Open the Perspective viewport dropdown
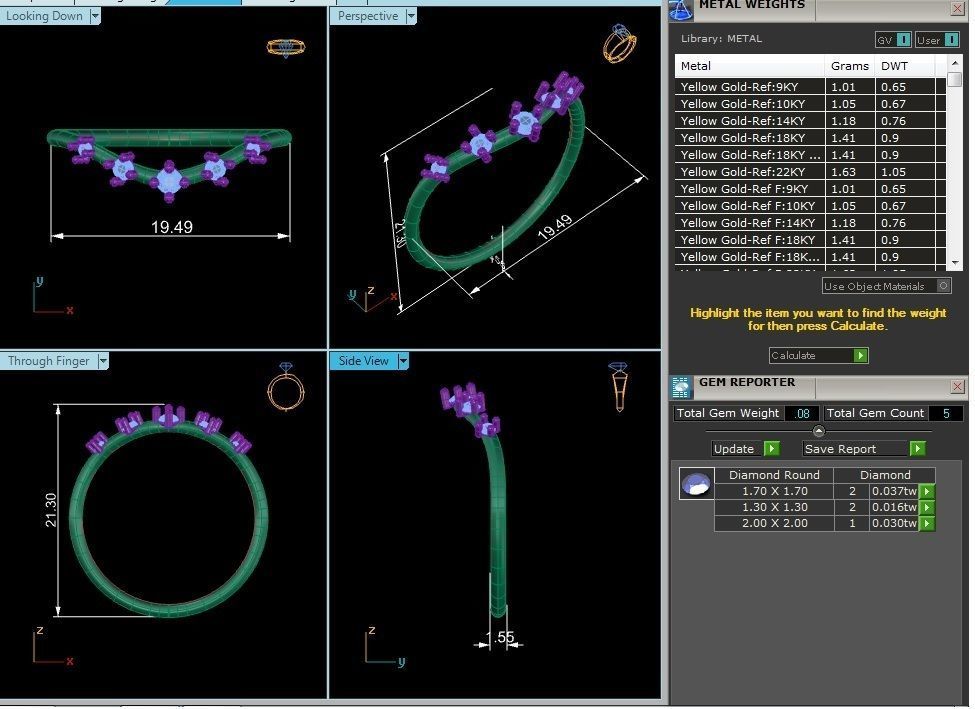This screenshot has height=709, width=975. [410, 16]
